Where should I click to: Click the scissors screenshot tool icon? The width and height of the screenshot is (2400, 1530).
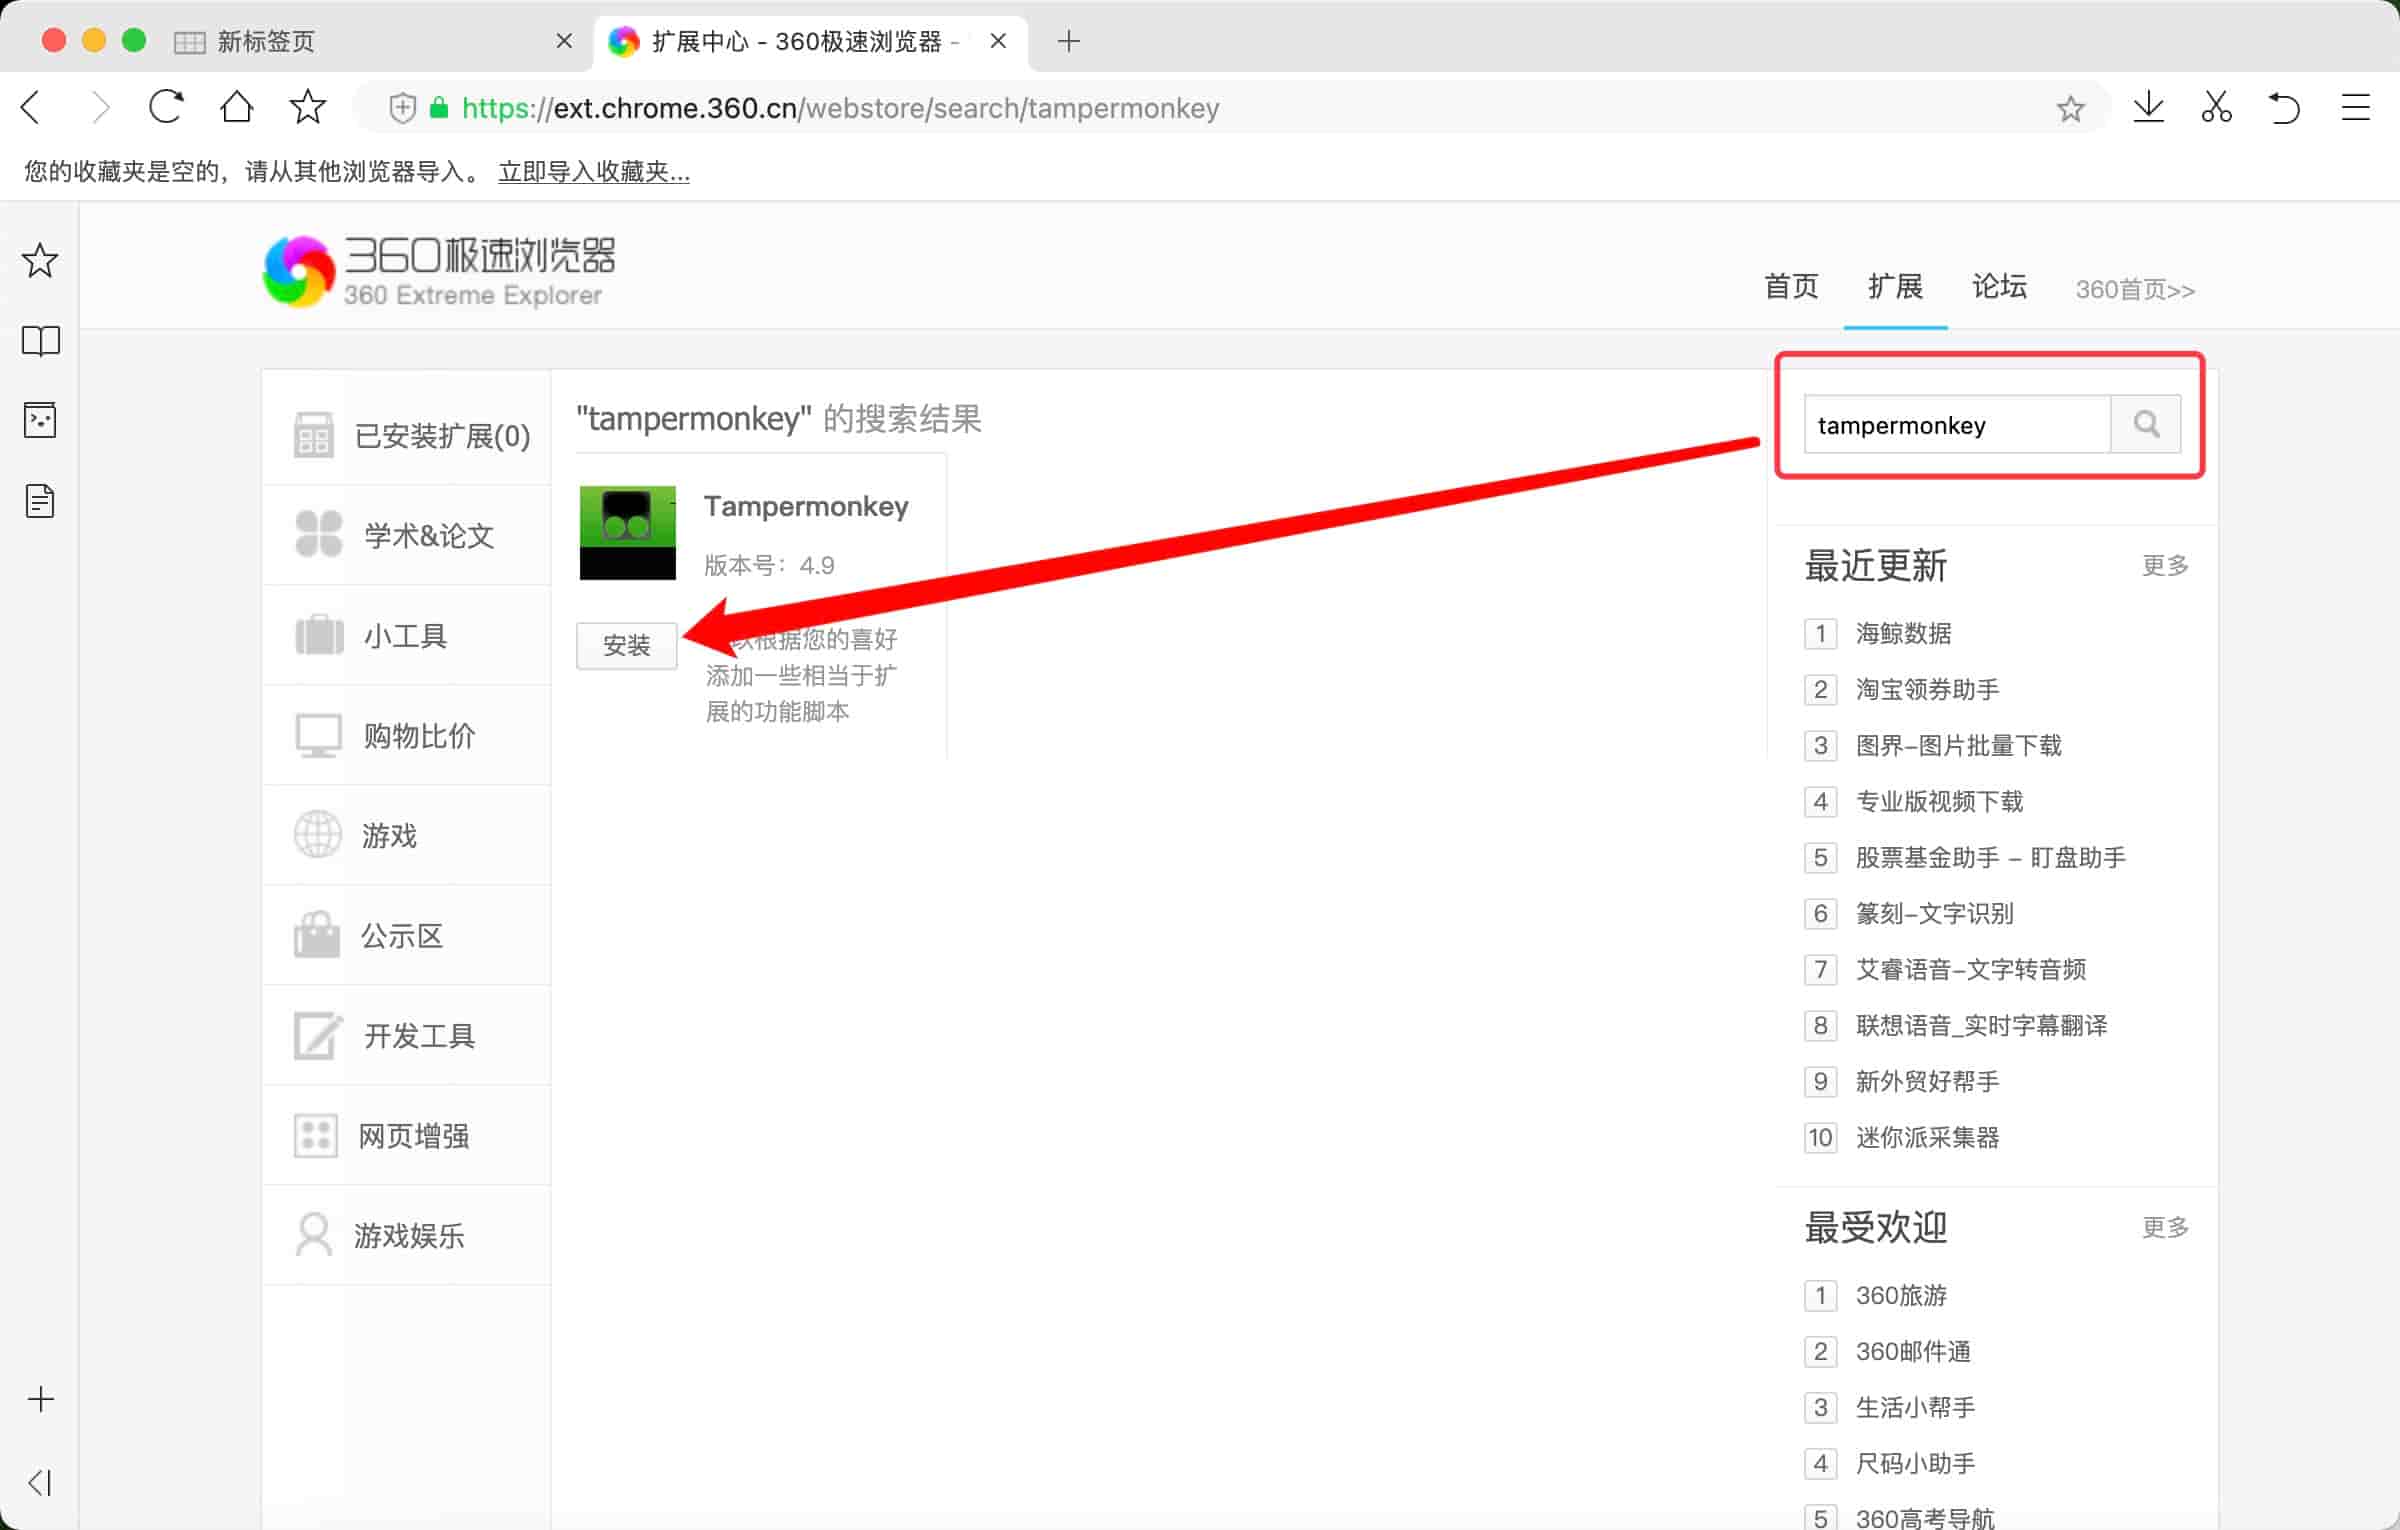(2216, 107)
